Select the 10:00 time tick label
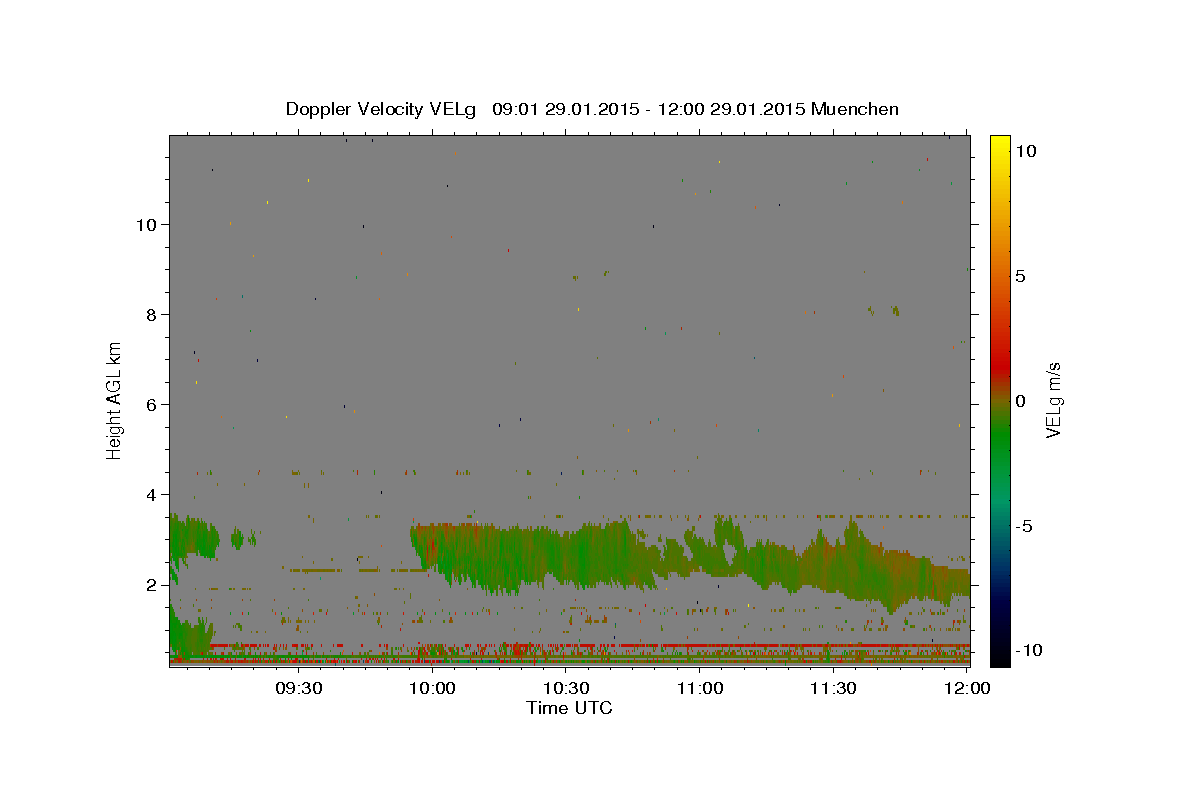This screenshot has height=800, width=1200. pos(433,688)
